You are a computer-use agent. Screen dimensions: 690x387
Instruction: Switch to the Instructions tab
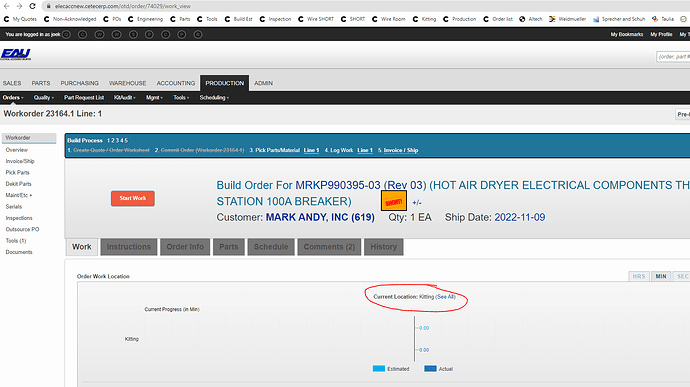[128, 247]
